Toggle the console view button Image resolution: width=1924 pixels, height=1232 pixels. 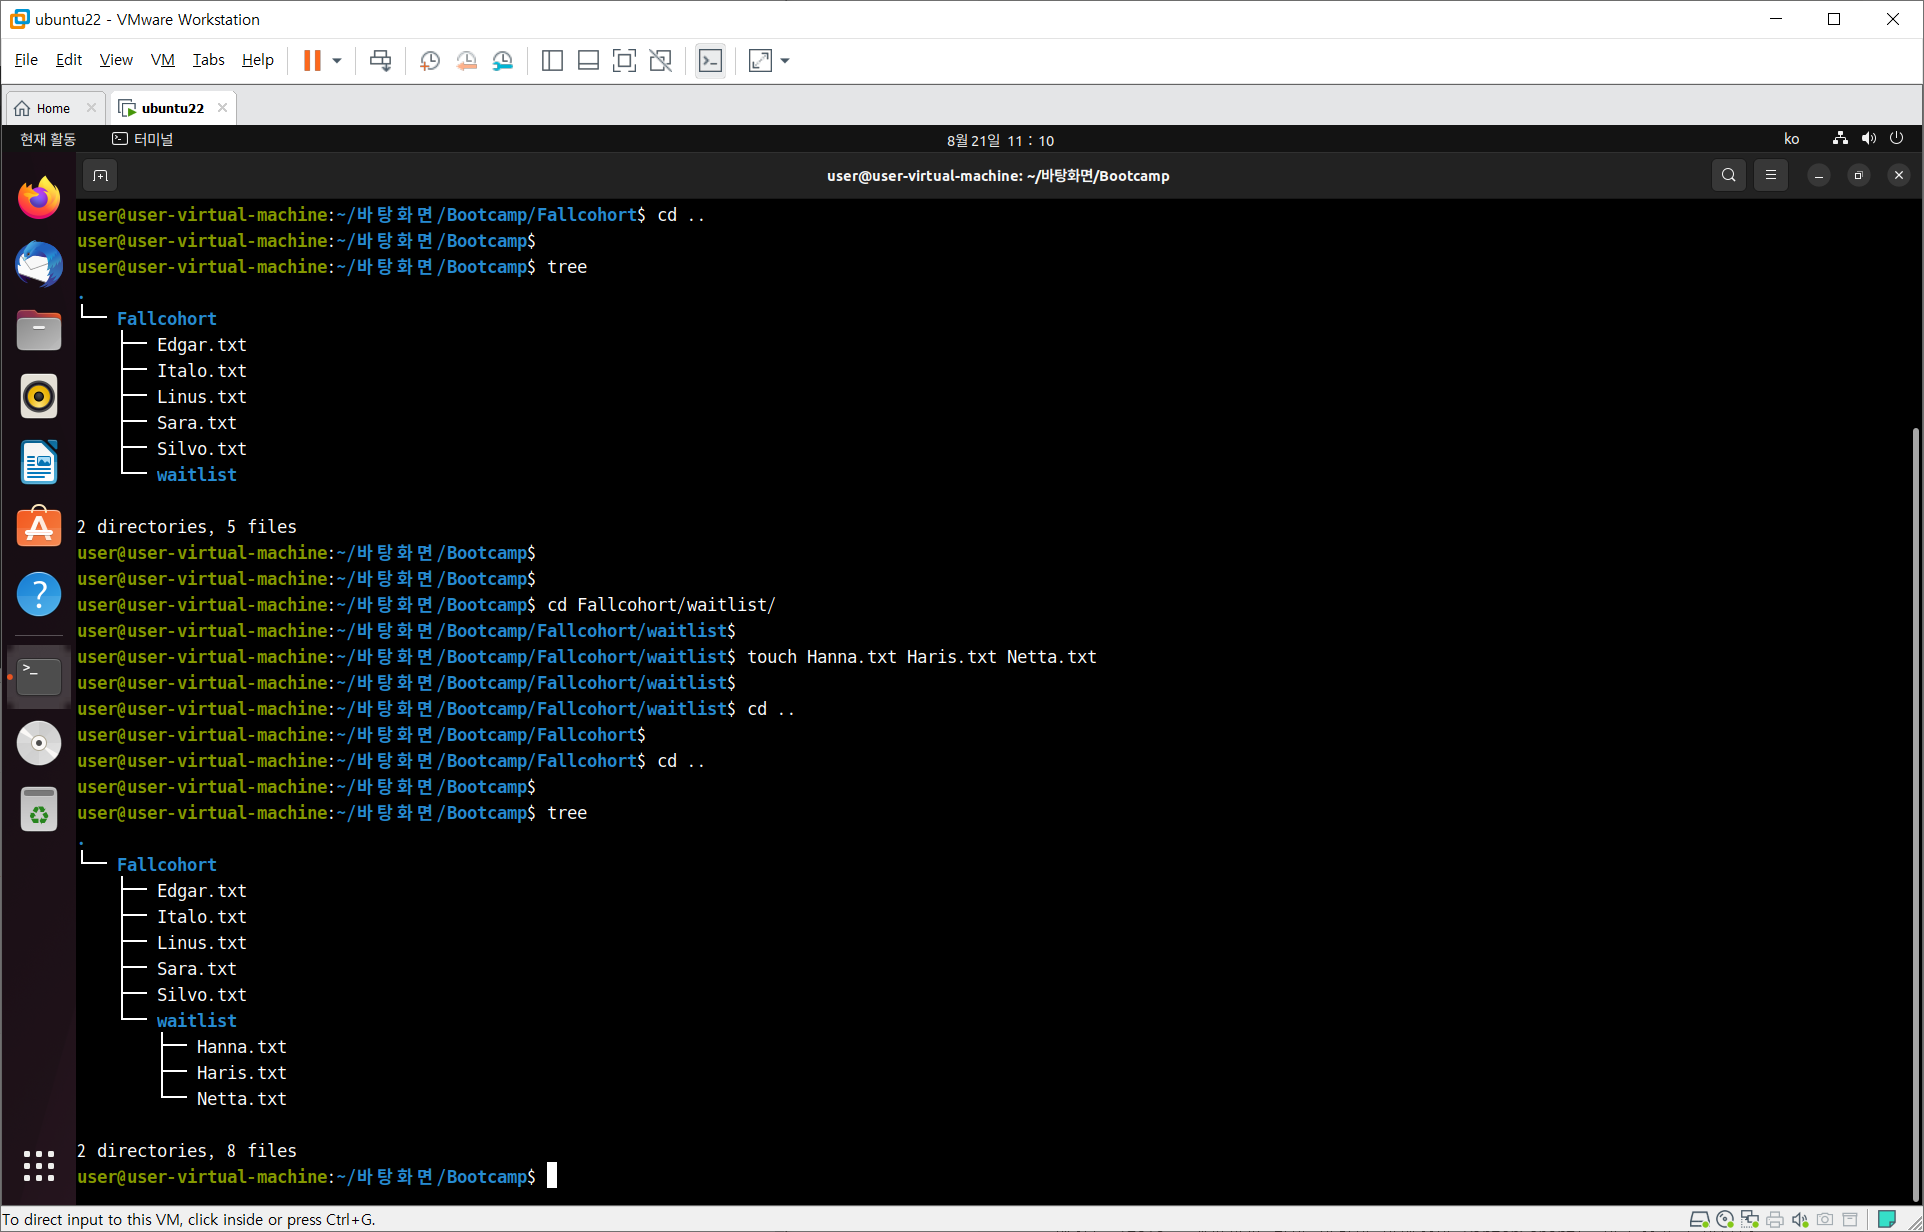(710, 61)
